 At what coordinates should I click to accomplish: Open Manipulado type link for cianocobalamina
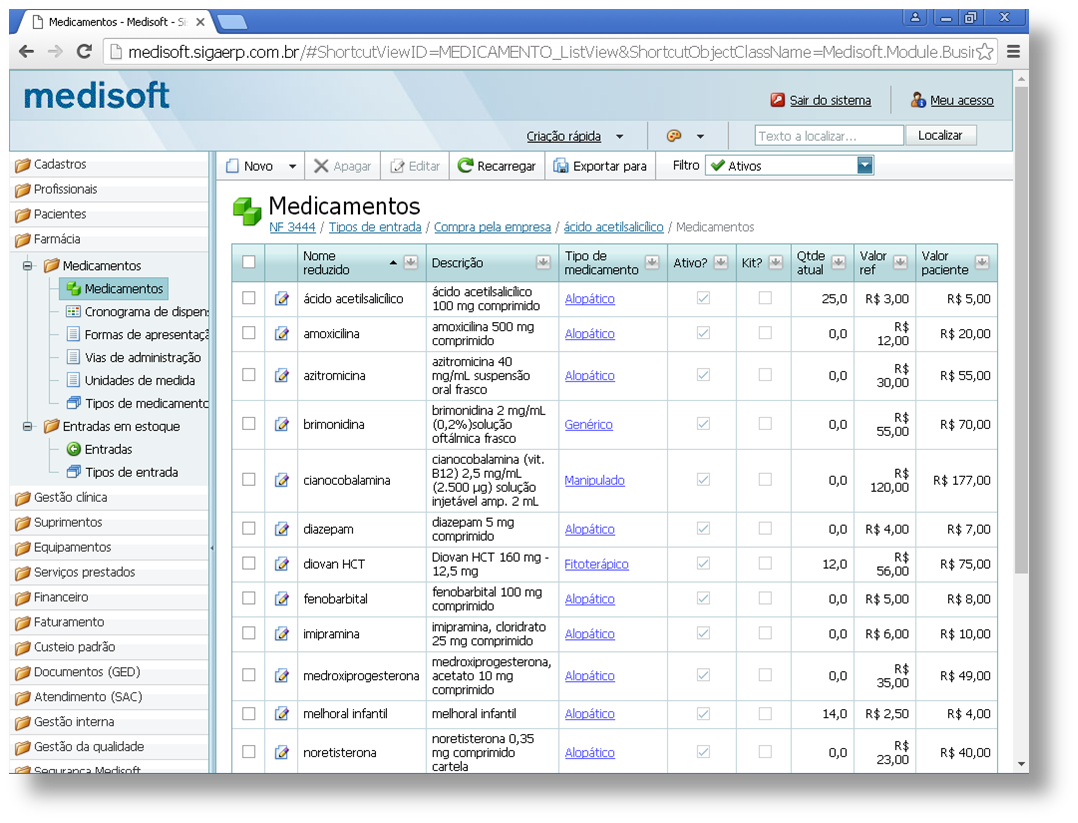594,480
